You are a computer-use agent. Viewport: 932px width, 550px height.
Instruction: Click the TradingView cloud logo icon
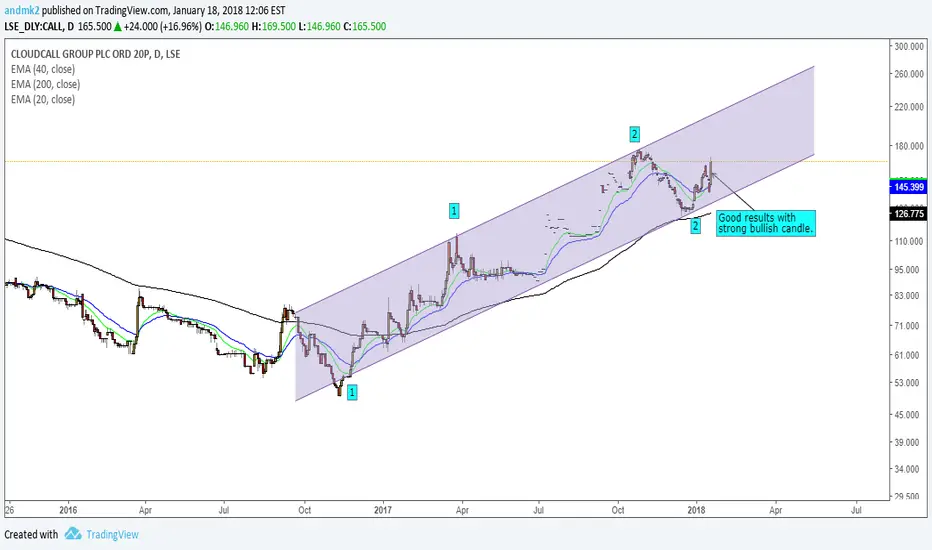tap(73, 533)
